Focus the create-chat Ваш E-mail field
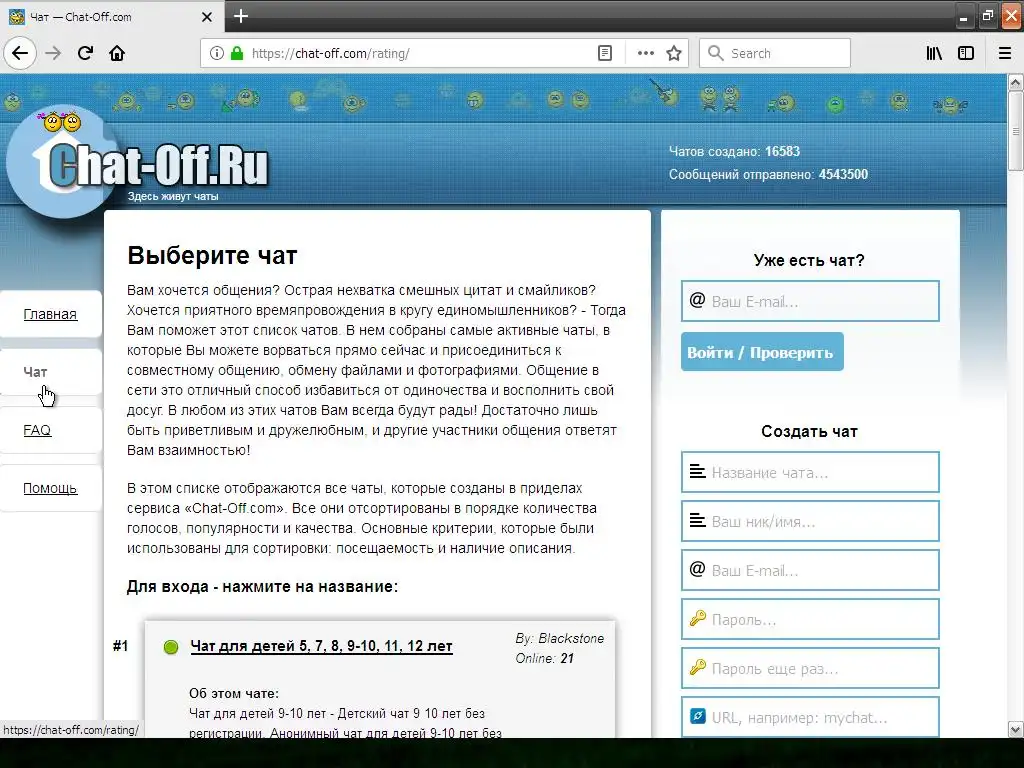The width and height of the screenshot is (1024, 768). click(x=810, y=570)
